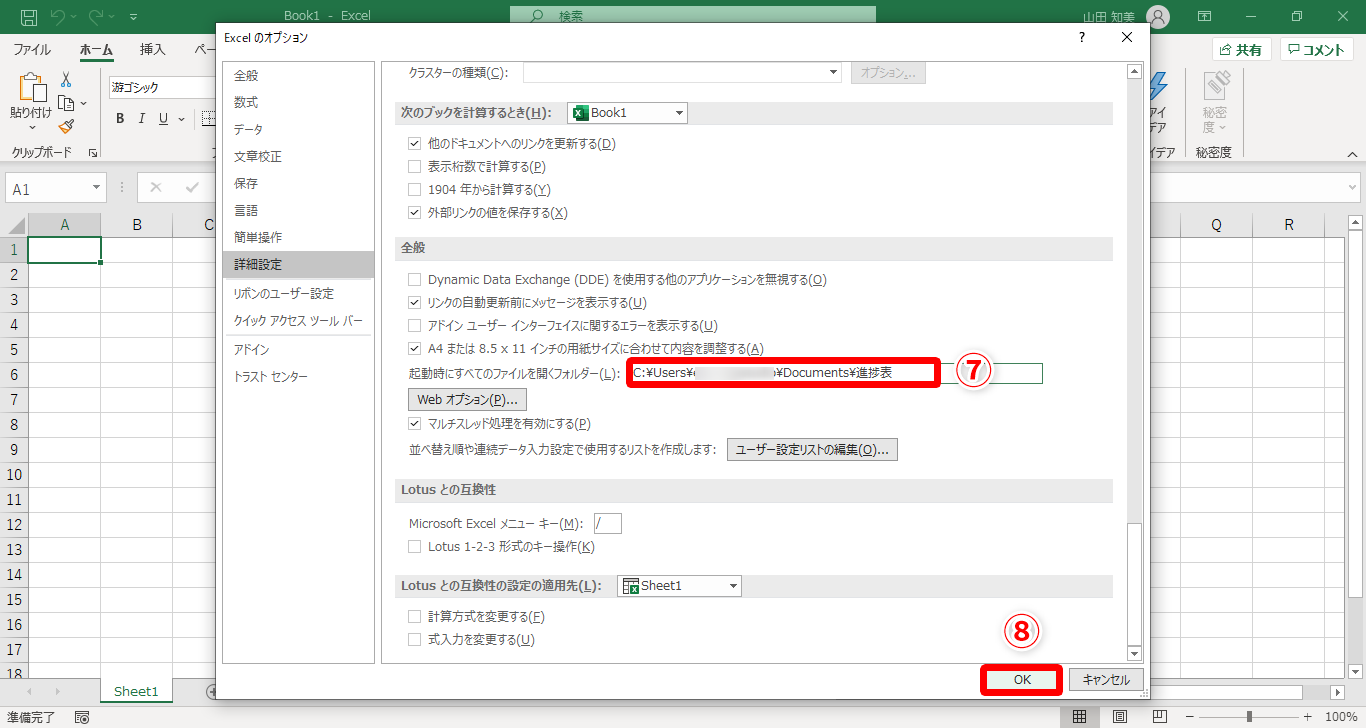Activate the Format Painter brush
1366x728 pixels.
66,127
